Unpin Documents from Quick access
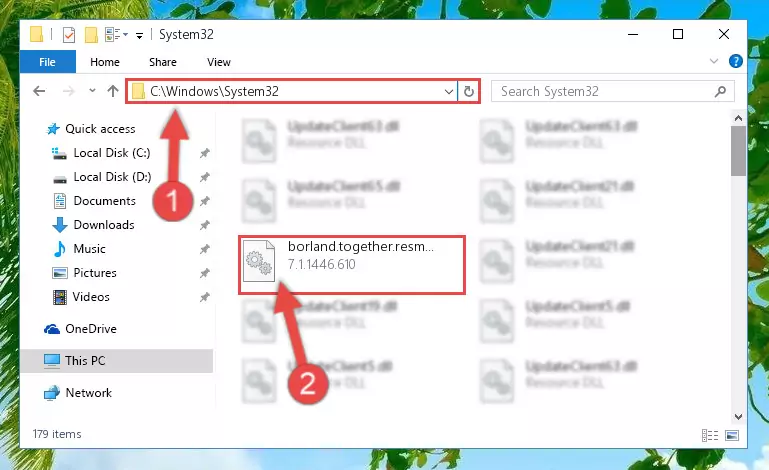This screenshot has width=769, height=470. (x=205, y=201)
